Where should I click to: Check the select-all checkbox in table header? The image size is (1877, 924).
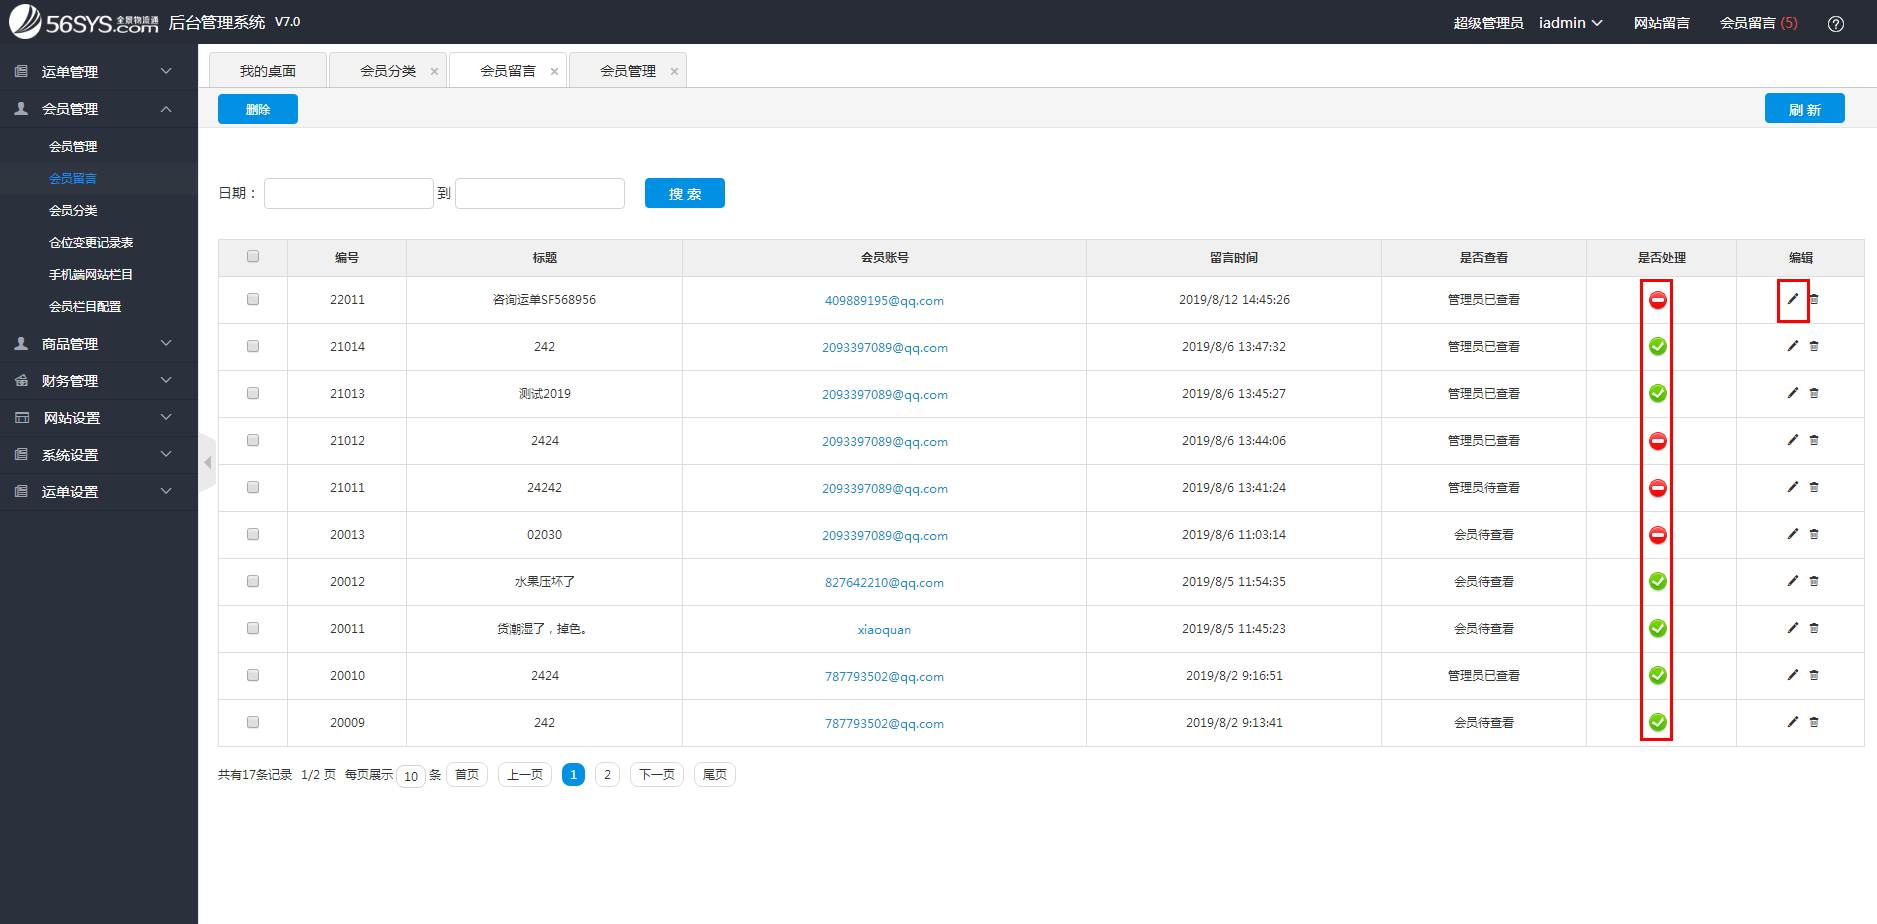[x=253, y=257]
